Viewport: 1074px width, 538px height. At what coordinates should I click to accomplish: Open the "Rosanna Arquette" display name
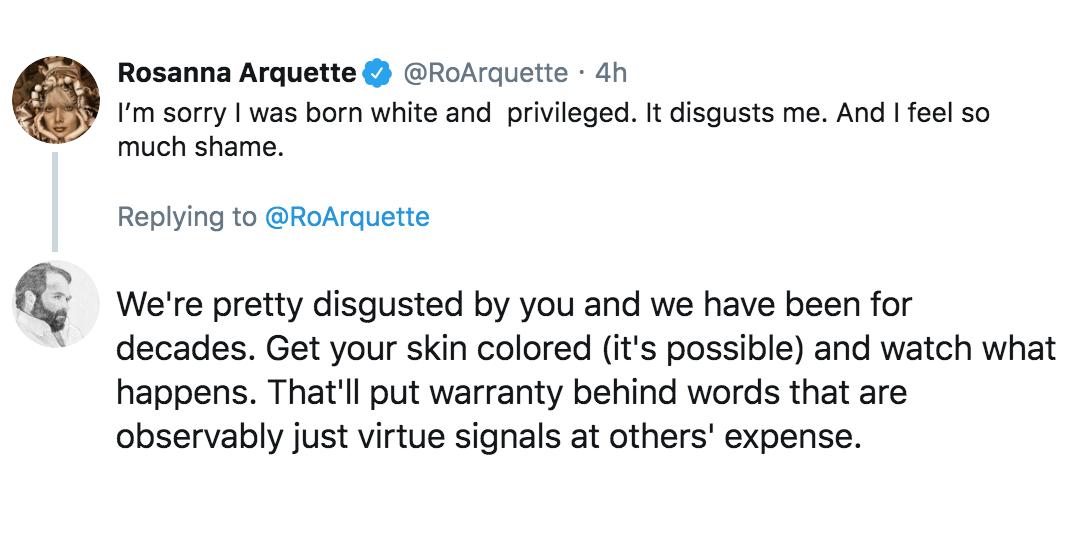pyautogui.click(x=236, y=73)
